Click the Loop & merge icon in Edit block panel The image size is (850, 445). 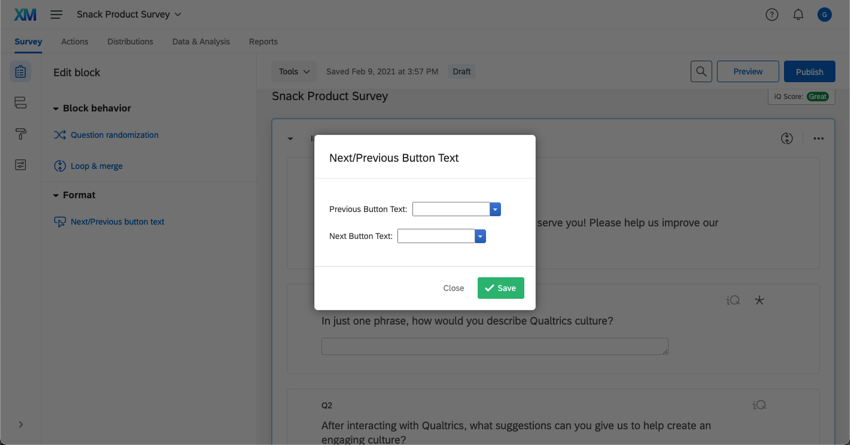click(60, 166)
